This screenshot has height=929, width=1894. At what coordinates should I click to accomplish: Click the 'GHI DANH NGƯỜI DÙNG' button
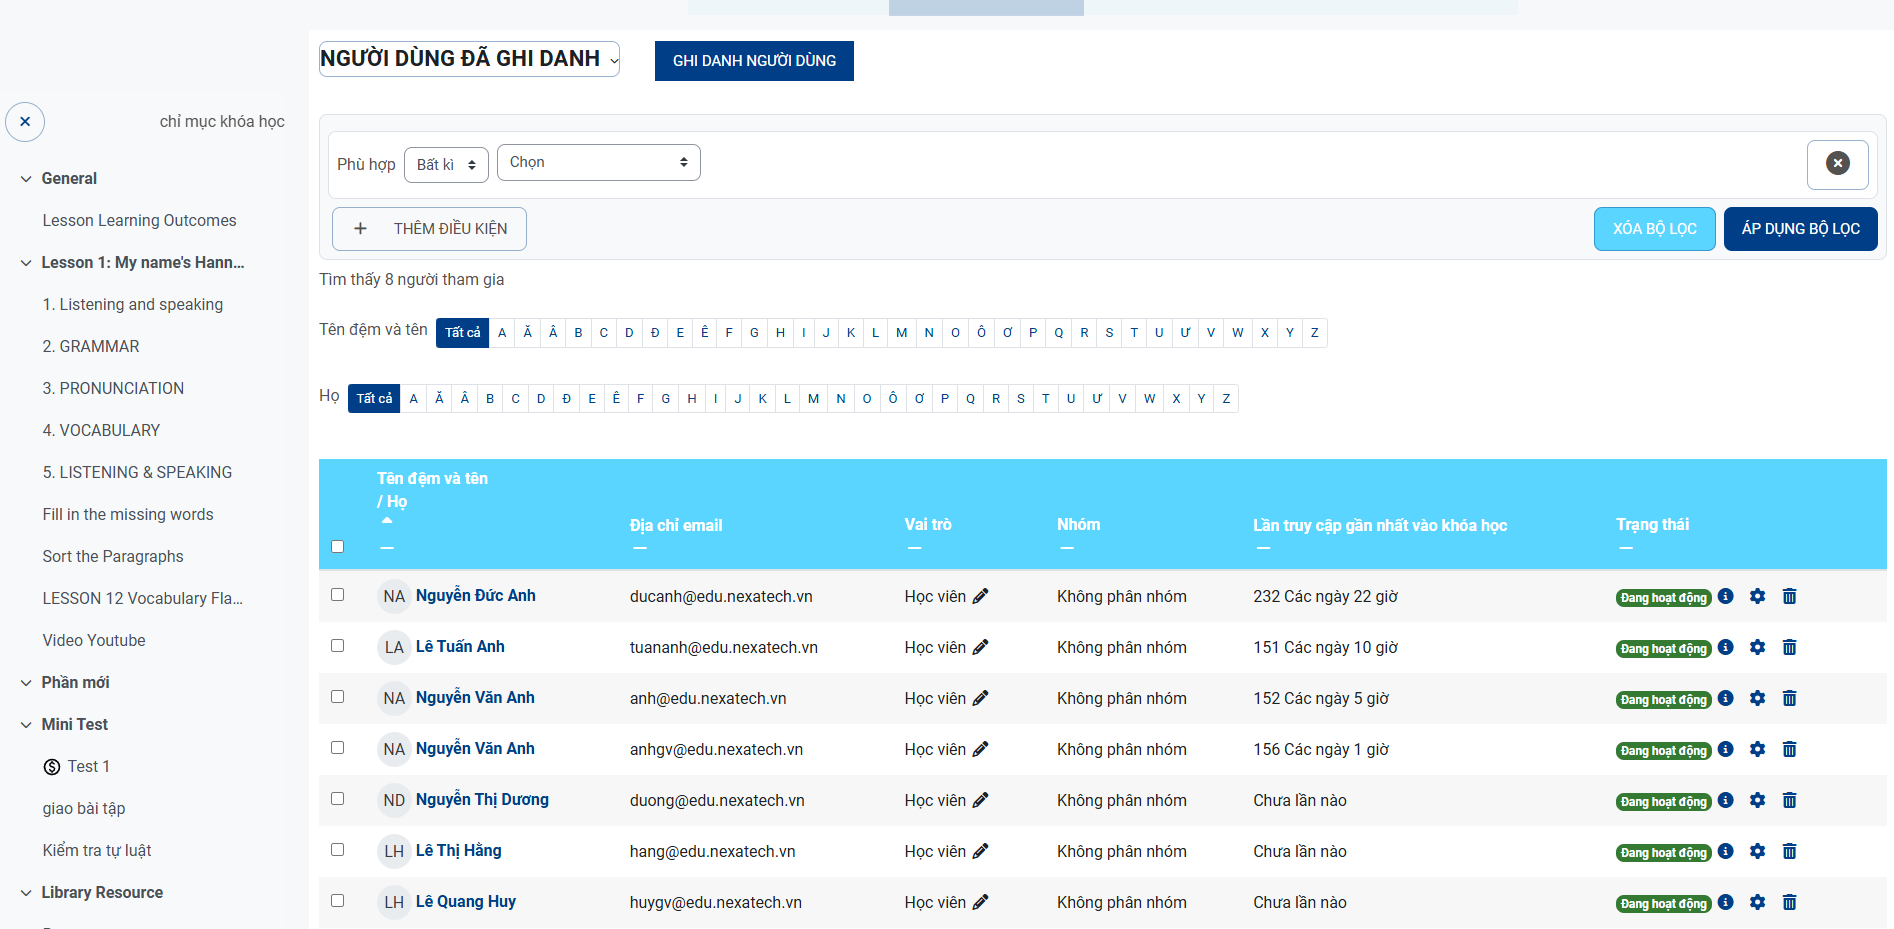[754, 61]
